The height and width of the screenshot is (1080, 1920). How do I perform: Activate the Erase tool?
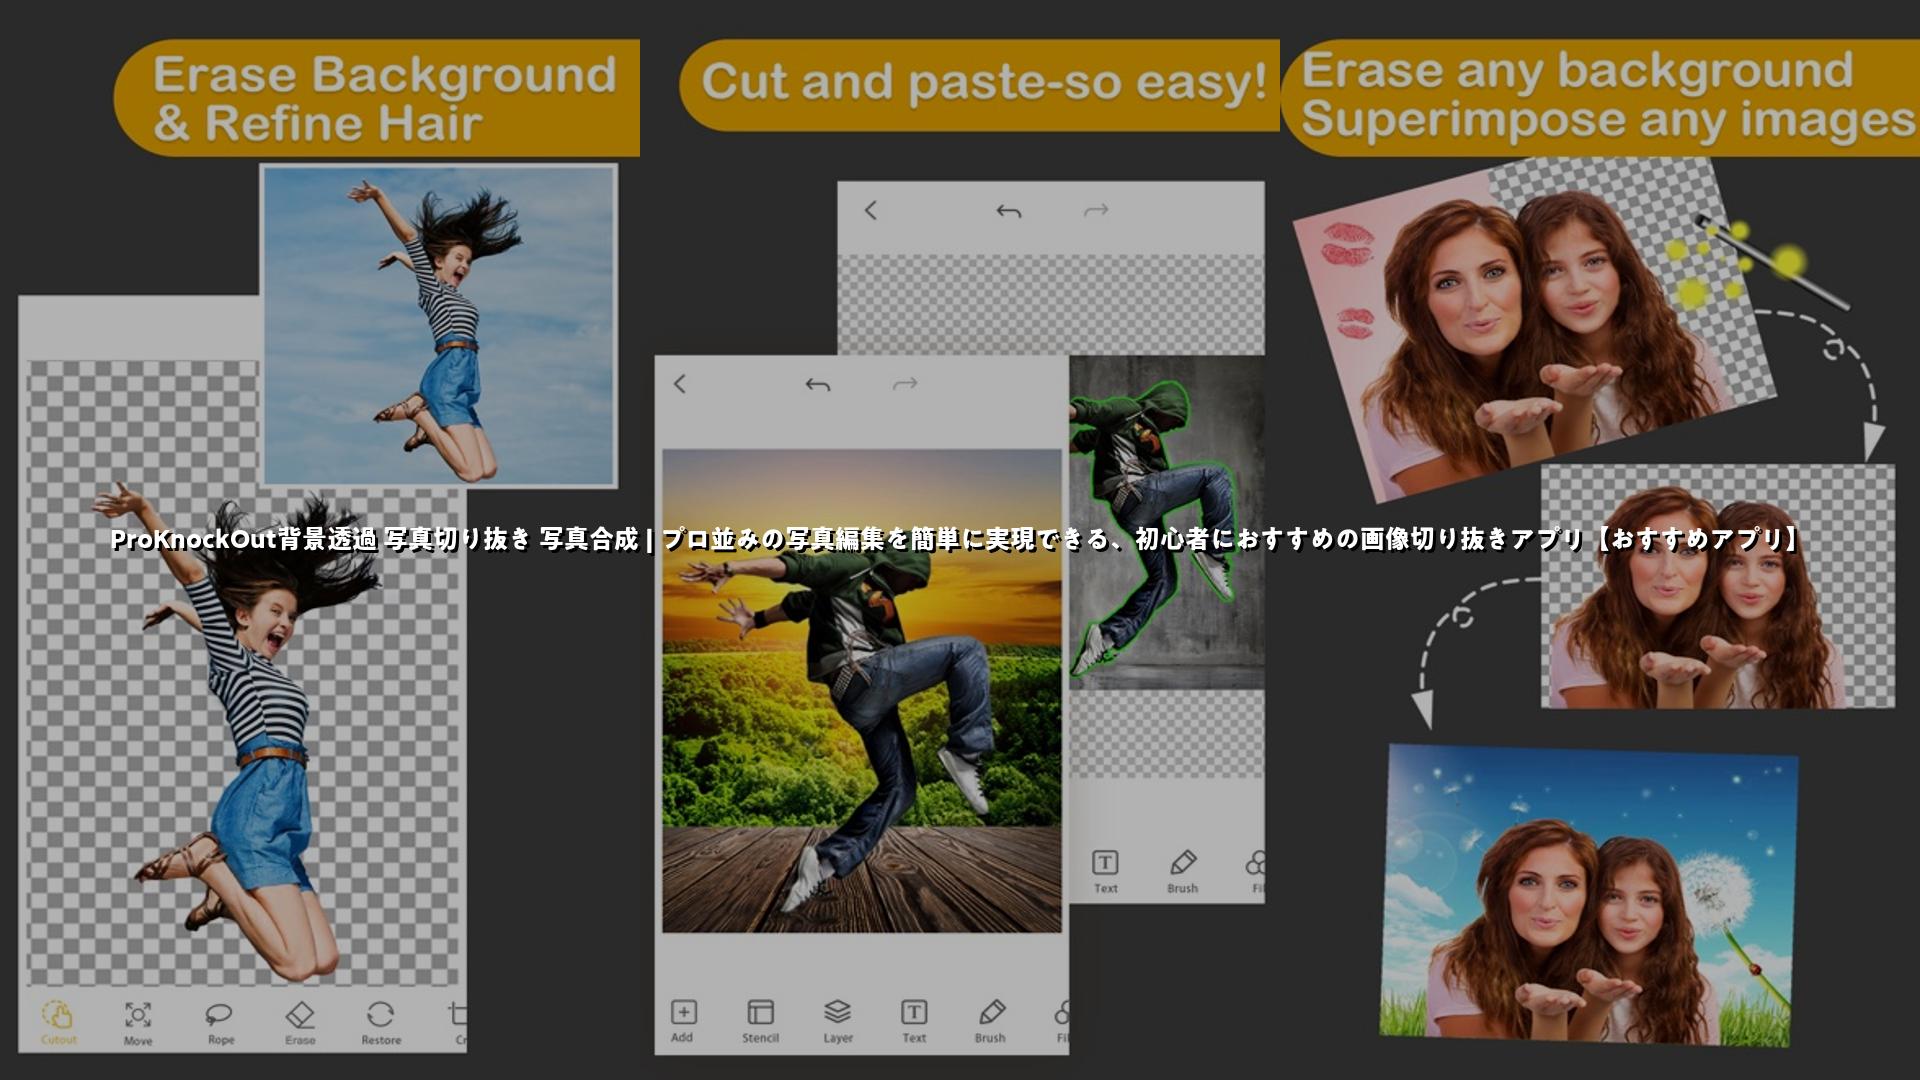[x=300, y=1024]
